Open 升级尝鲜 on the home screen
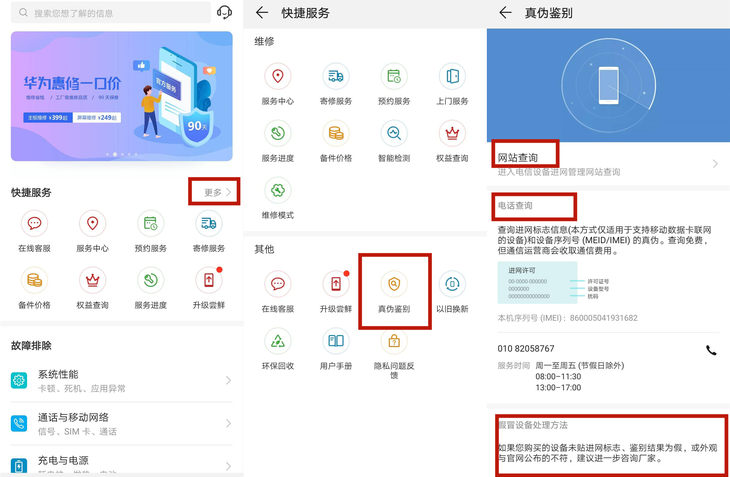Image resolution: width=730 pixels, height=477 pixels. (209, 289)
